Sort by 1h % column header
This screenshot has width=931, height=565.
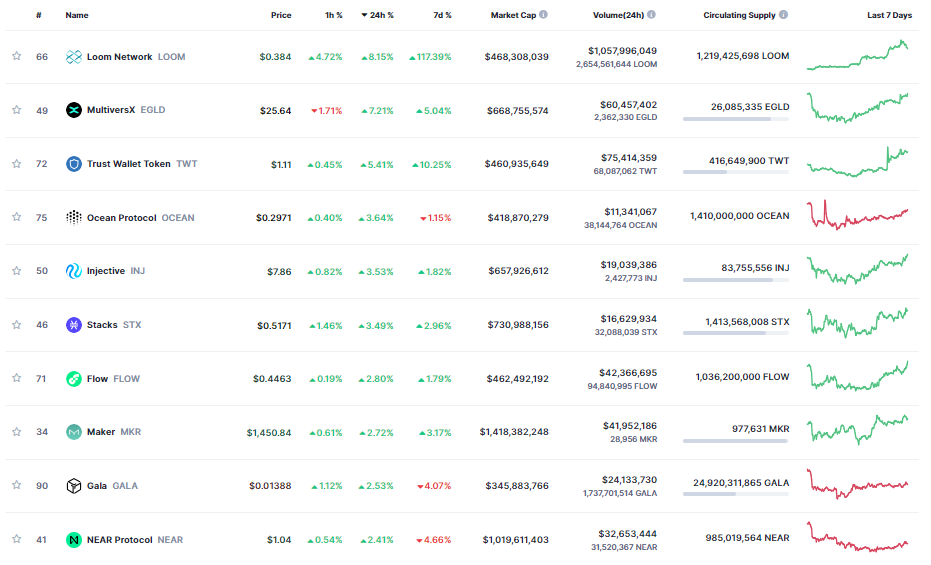point(334,15)
